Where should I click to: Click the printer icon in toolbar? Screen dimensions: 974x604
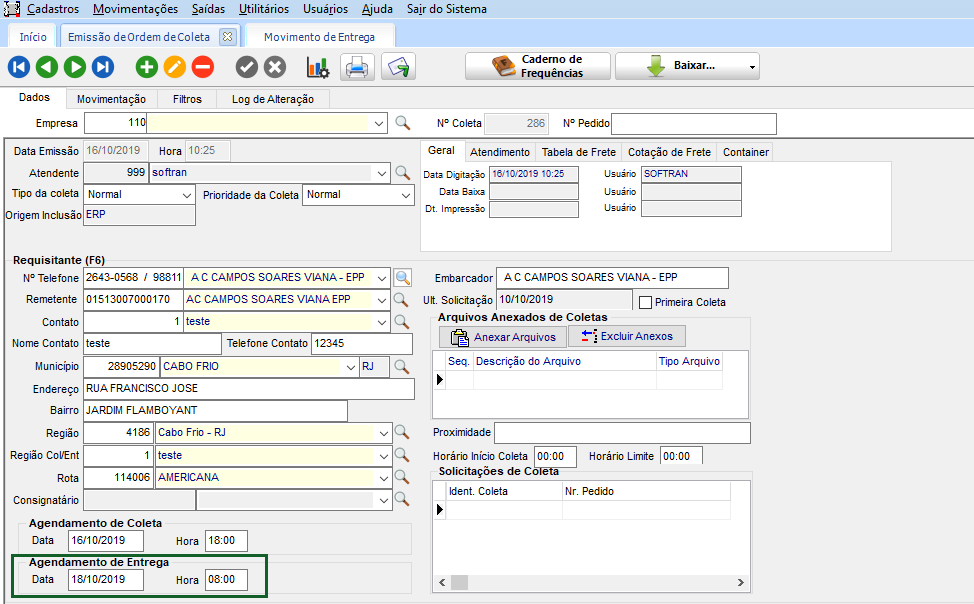click(357, 67)
